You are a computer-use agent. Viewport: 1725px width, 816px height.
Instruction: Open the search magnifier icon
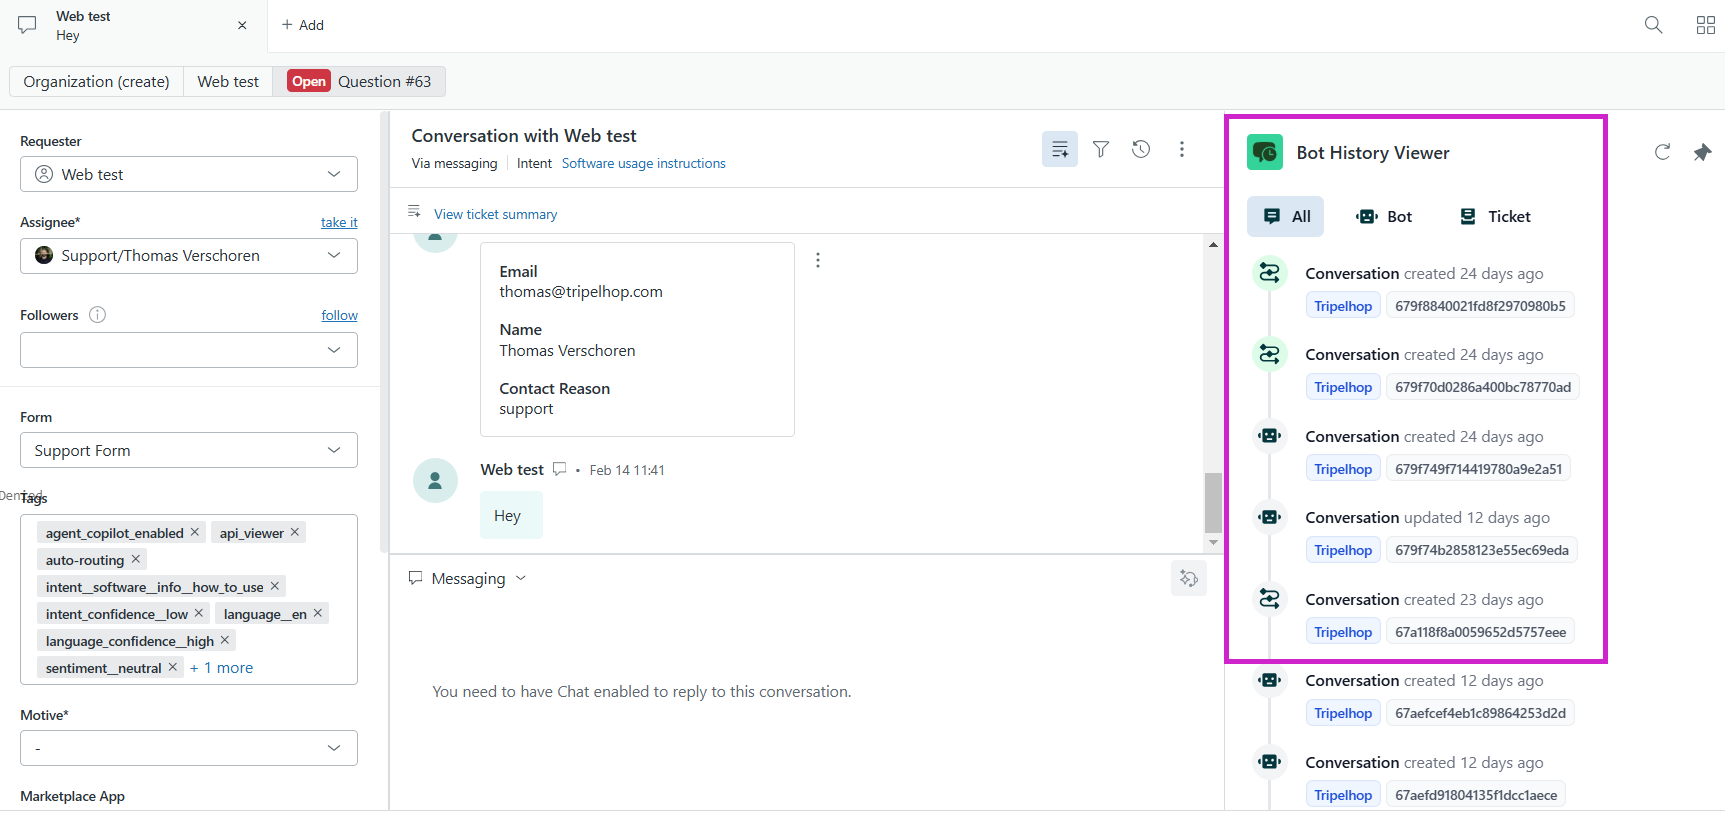pos(1654,25)
